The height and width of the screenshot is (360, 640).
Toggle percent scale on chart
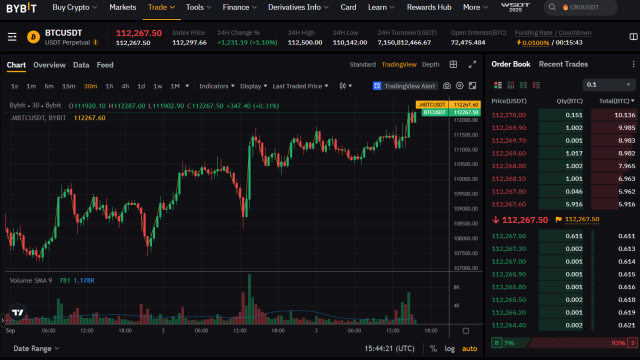[x=433, y=349]
